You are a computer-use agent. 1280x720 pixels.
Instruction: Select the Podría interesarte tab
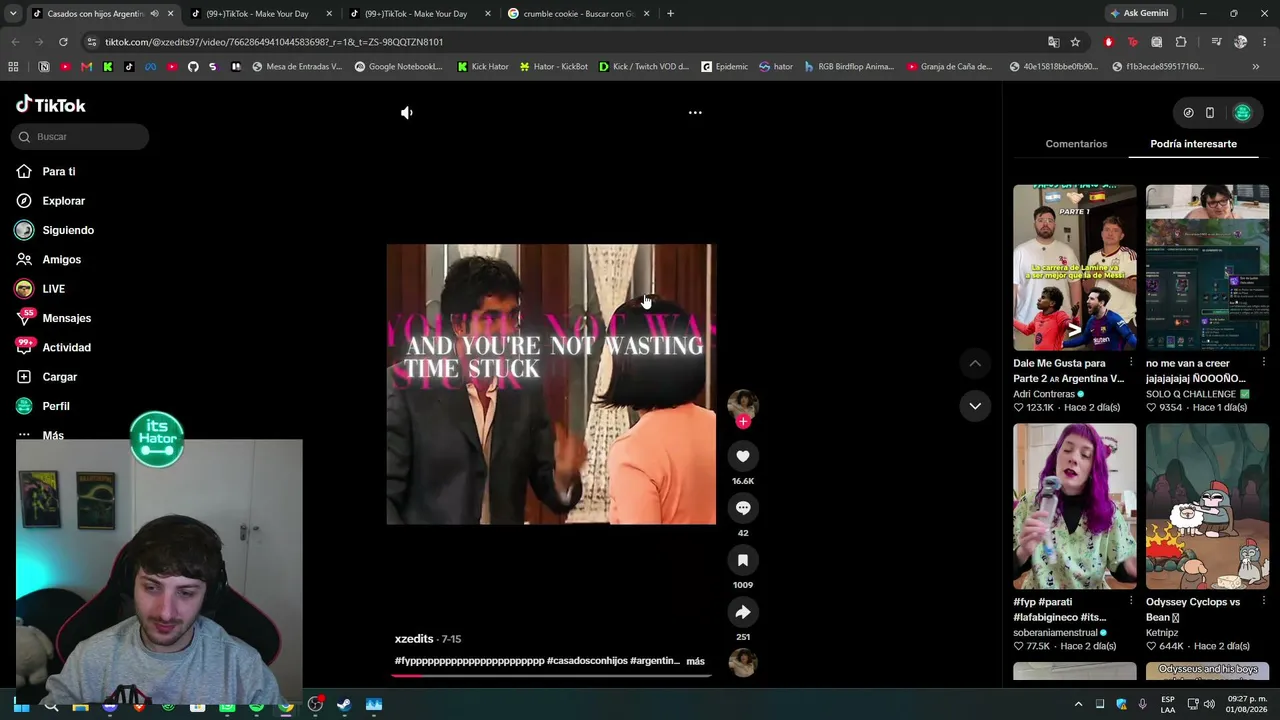(x=1193, y=144)
